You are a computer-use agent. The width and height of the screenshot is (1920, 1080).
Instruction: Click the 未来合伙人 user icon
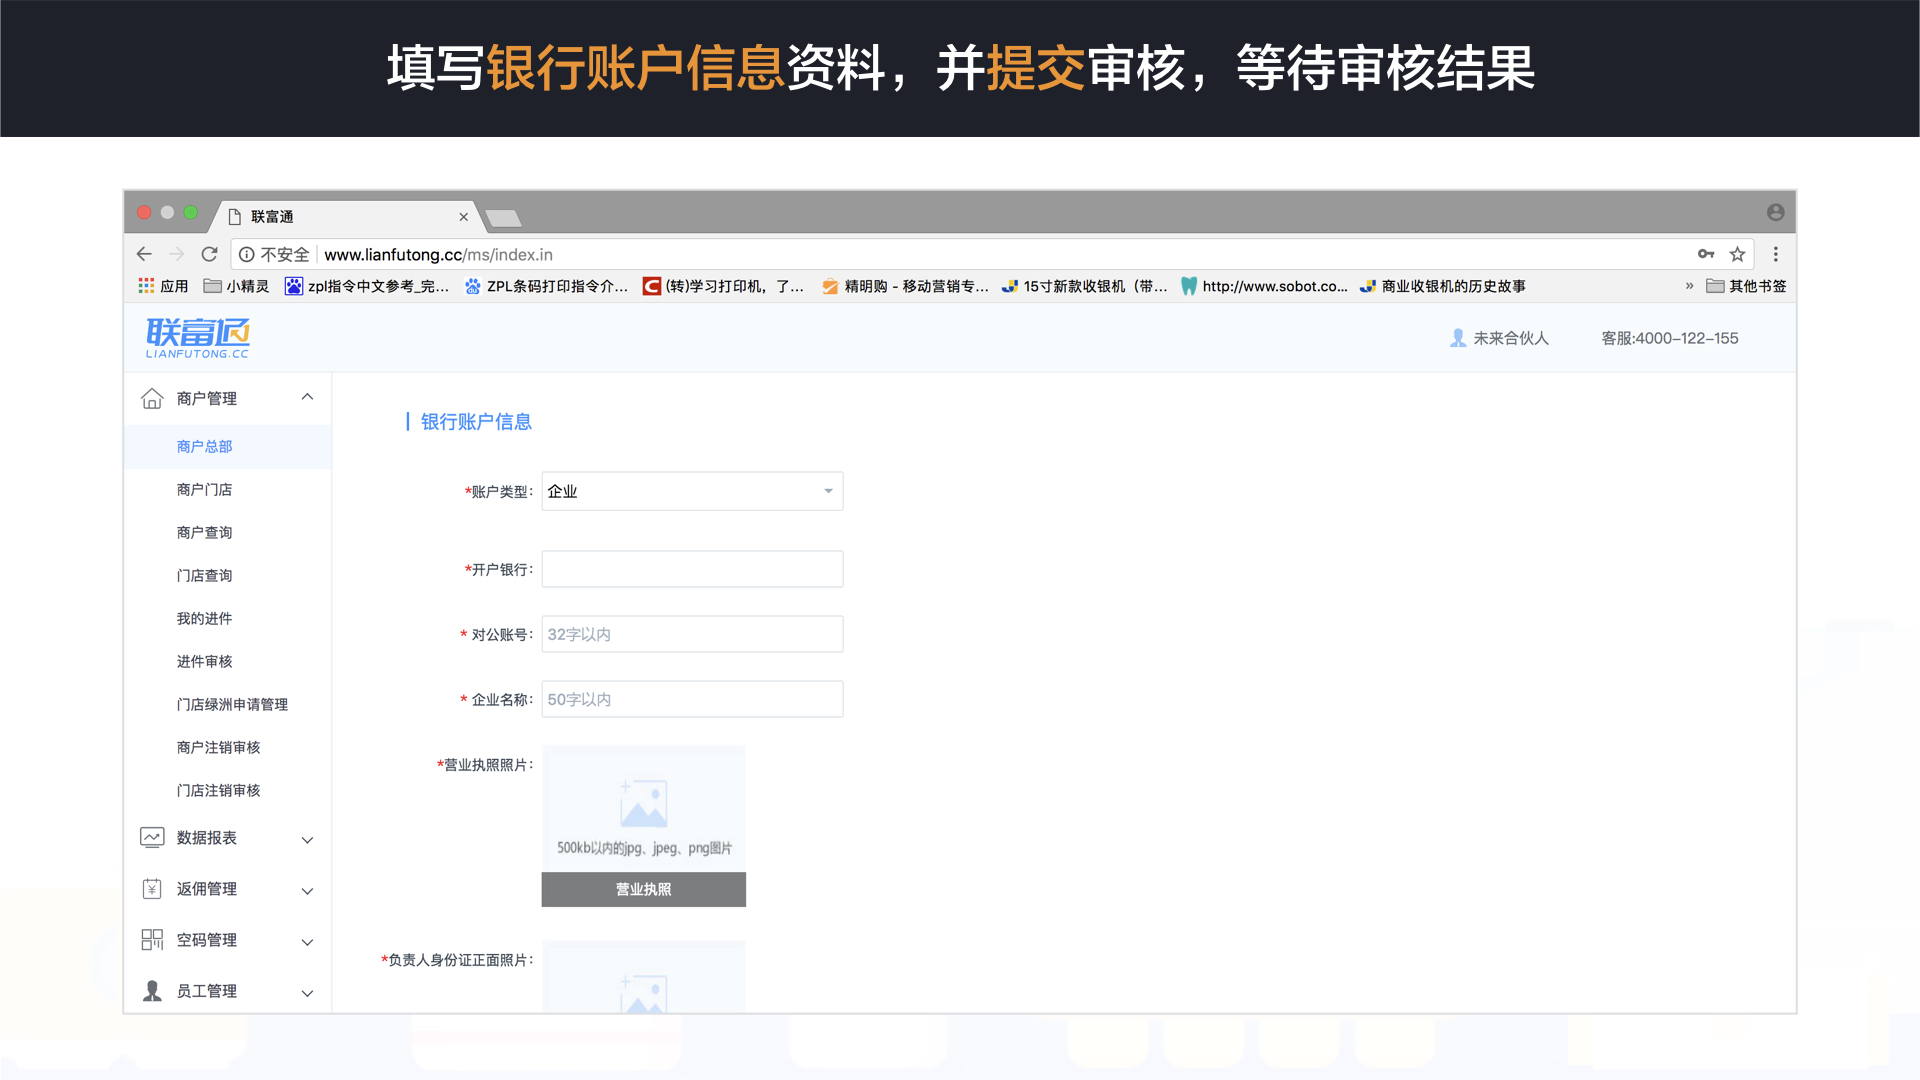(x=1458, y=338)
